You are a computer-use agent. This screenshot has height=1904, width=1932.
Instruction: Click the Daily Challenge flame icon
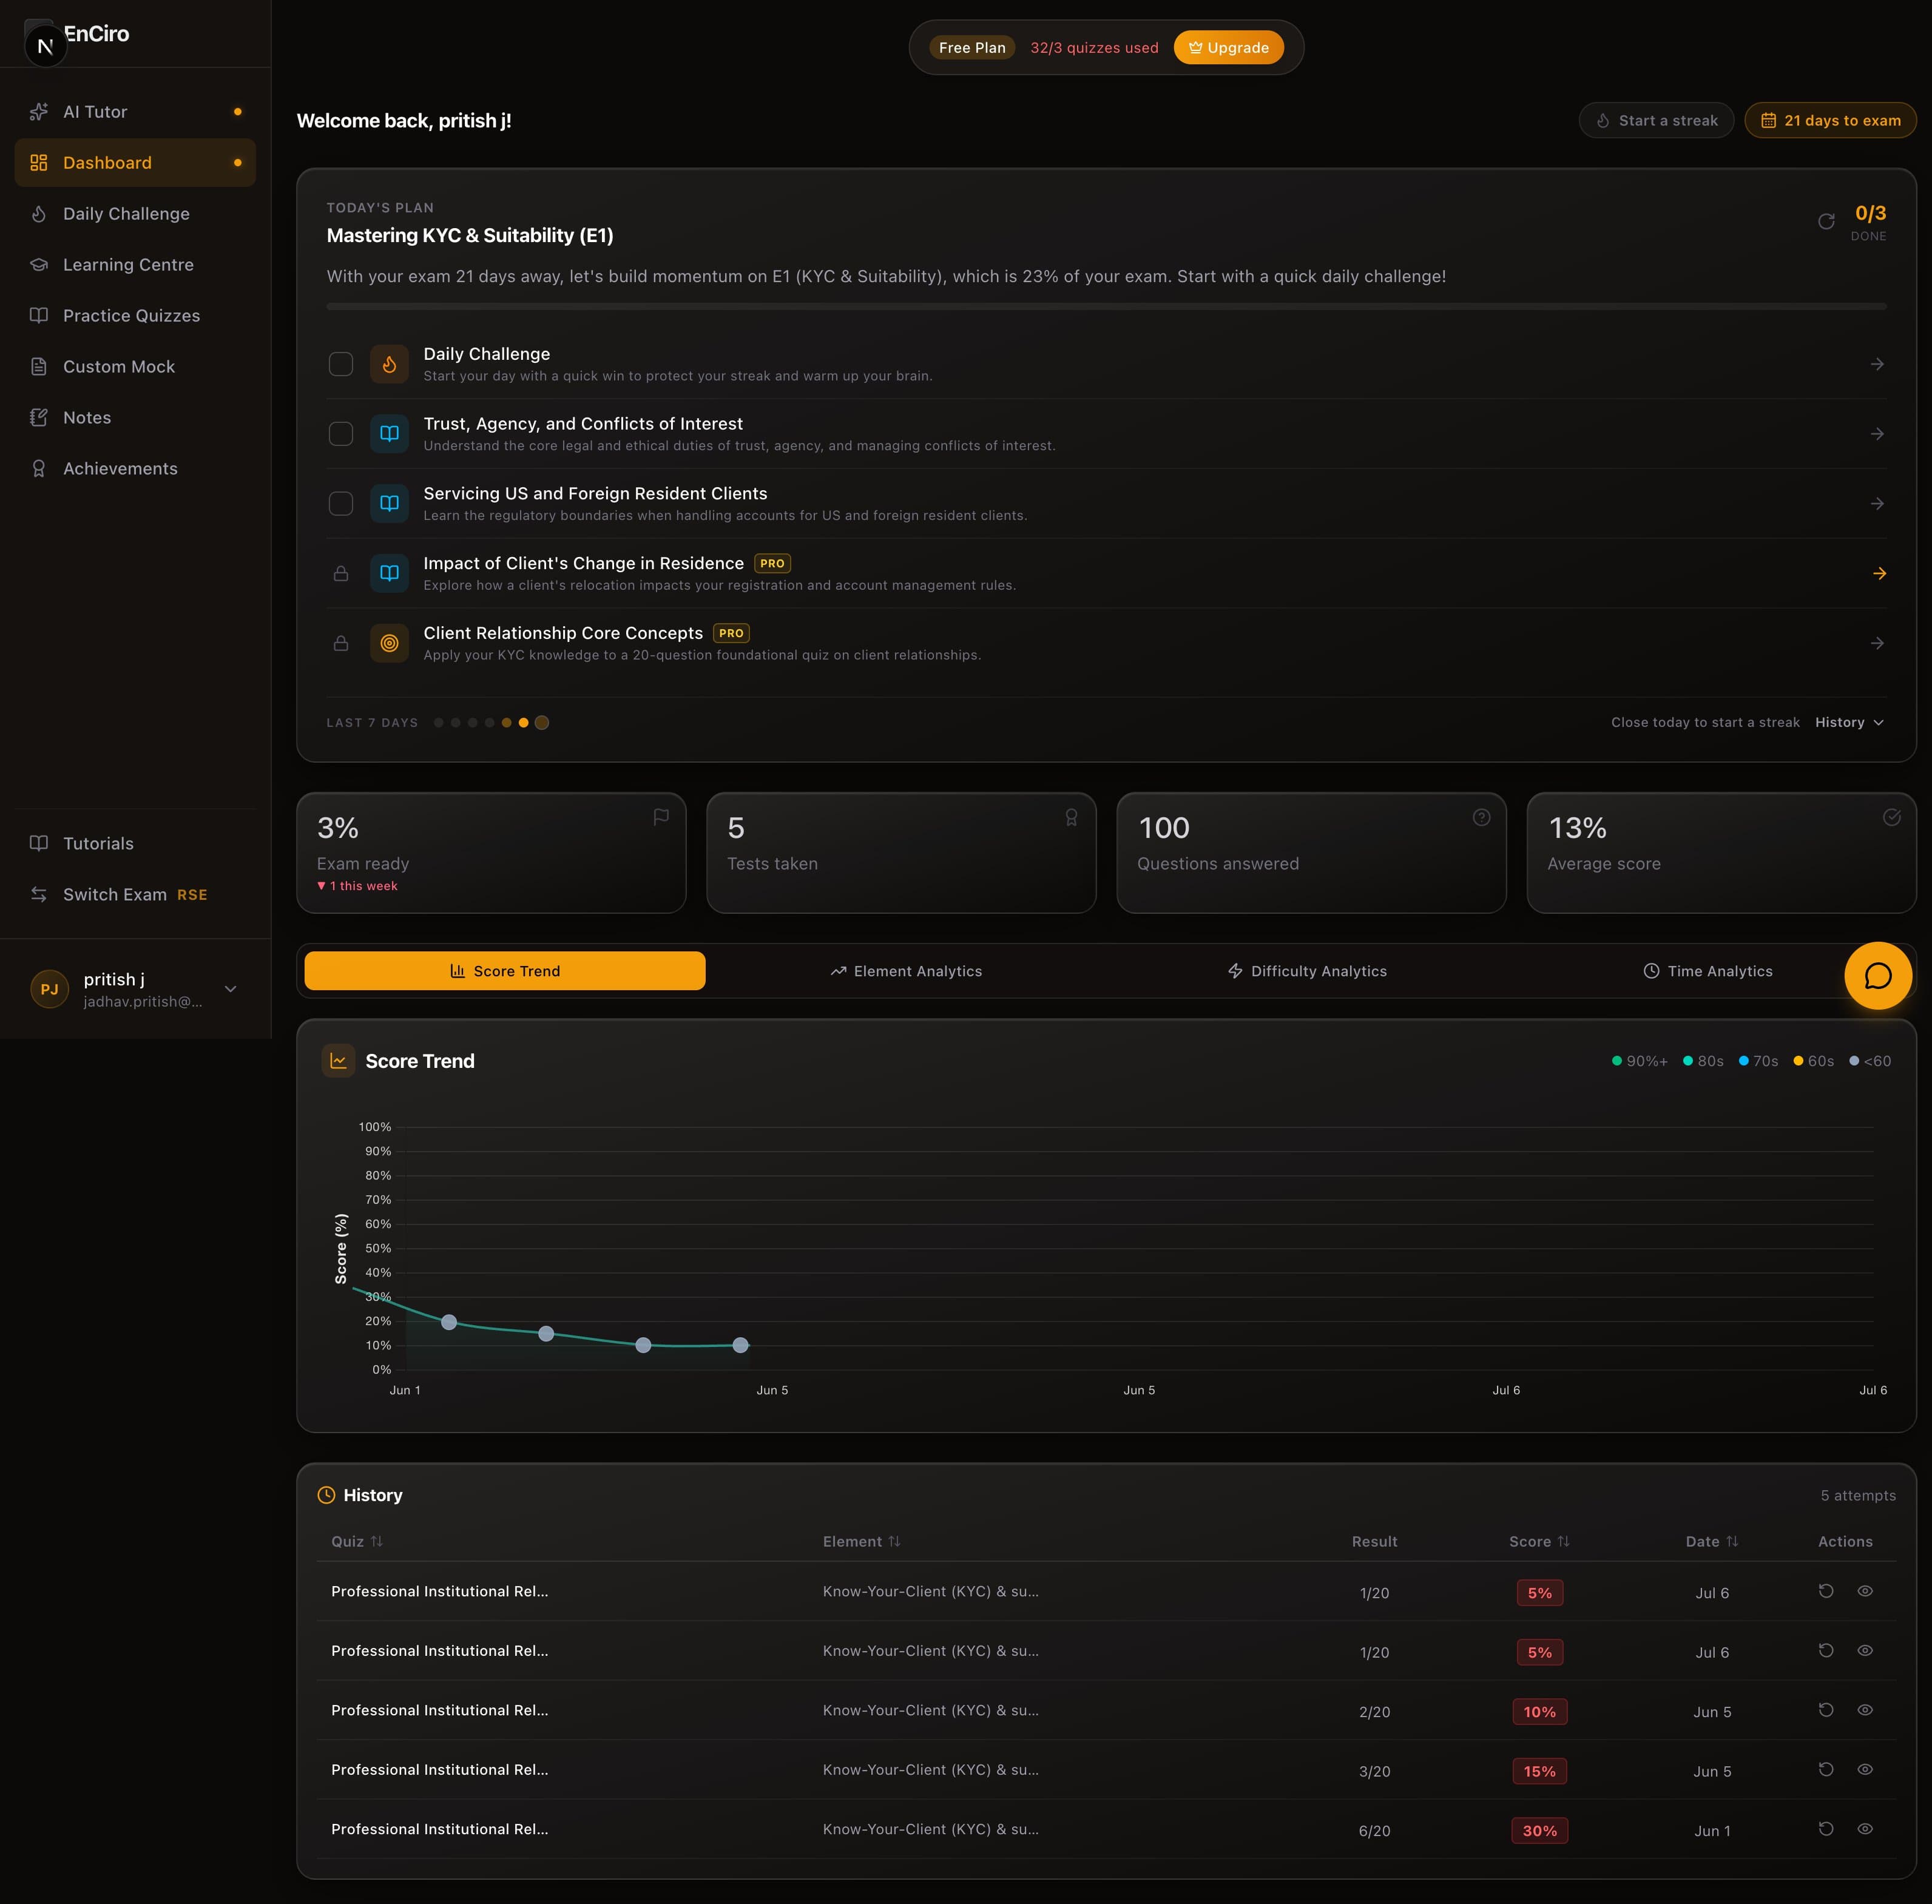click(389, 364)
